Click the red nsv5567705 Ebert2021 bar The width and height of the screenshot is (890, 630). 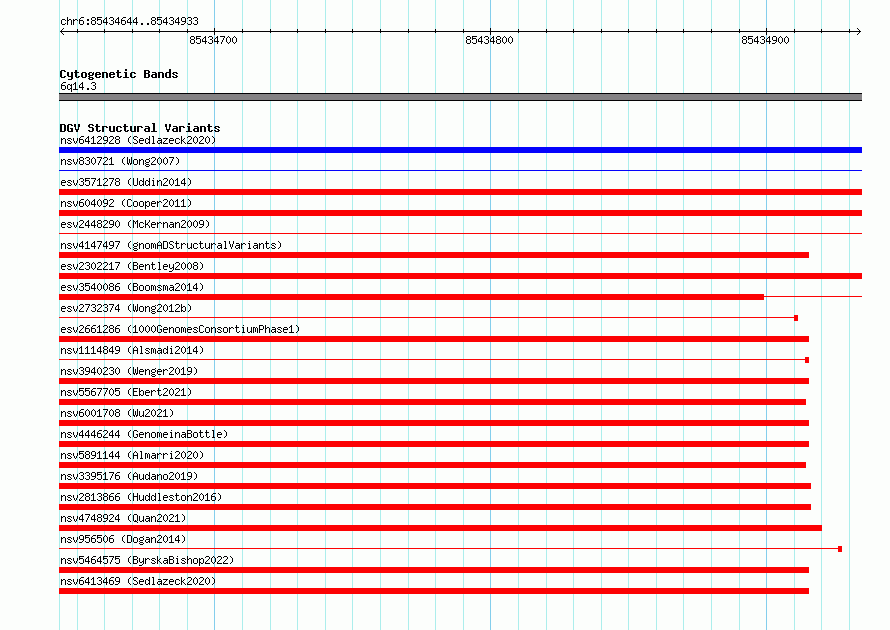[x=433, y=402]
